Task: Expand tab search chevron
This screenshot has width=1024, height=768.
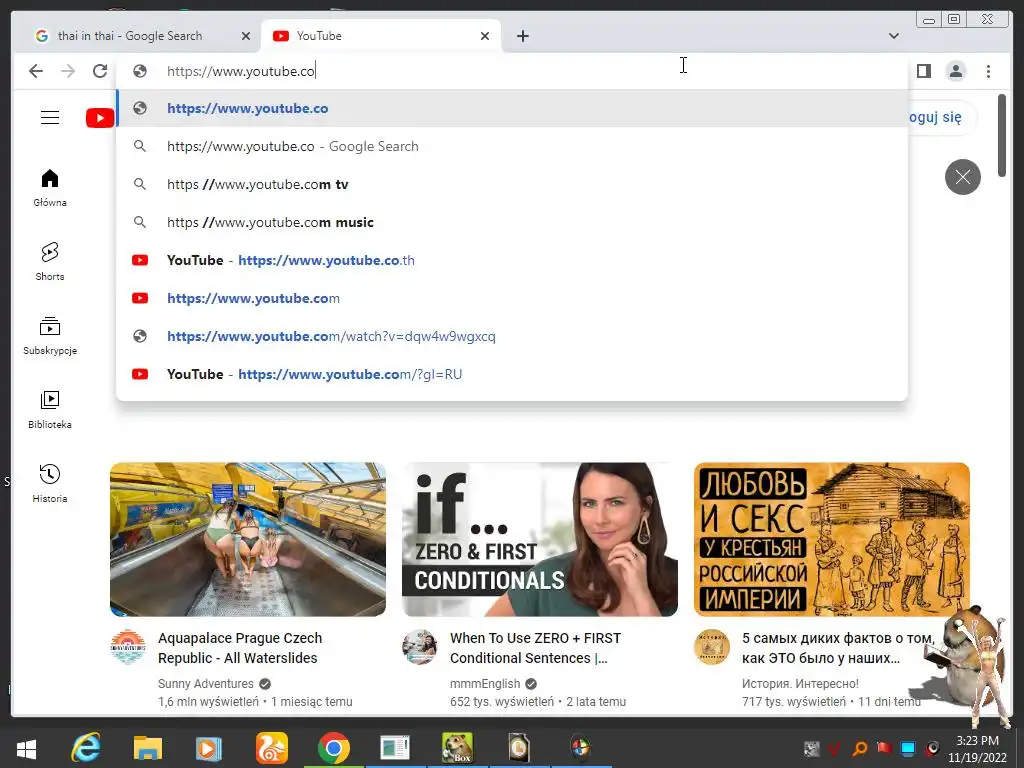Action: (893, 36)
